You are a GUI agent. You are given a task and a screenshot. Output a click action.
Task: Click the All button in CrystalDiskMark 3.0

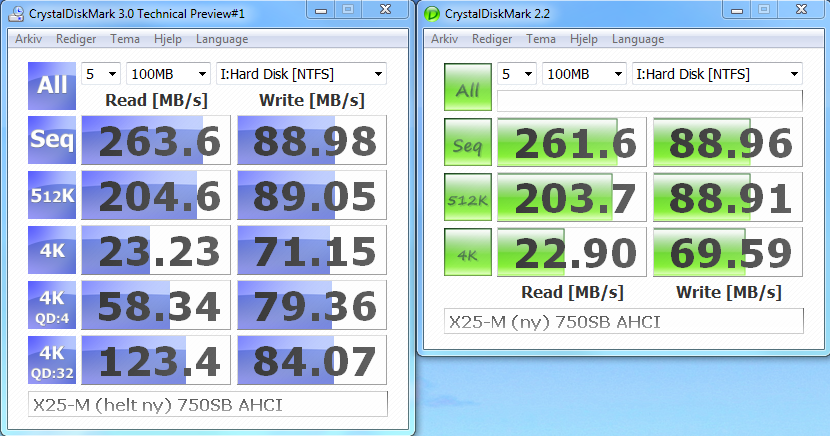pyautogui.click(x=52, y=86)
